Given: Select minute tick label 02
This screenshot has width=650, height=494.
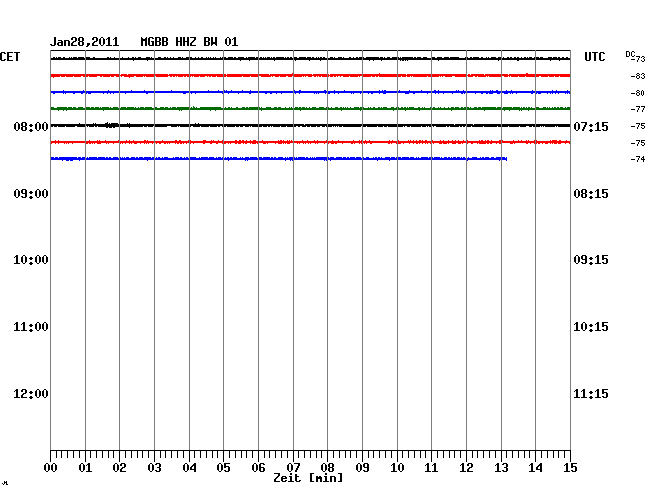Looking at the screenshot, I should coord(119,468).
